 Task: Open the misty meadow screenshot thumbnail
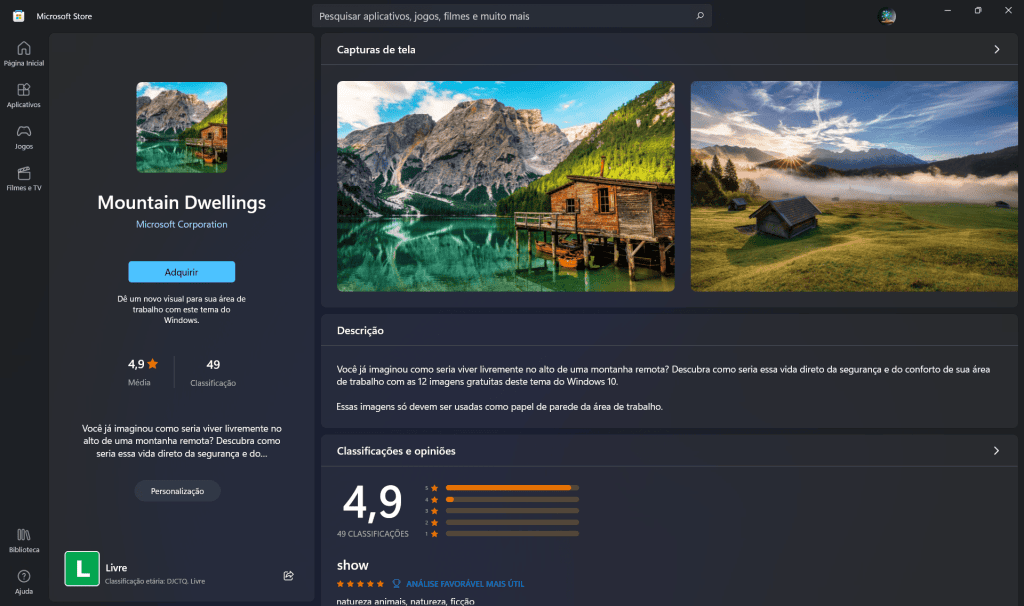click(854, 186)
